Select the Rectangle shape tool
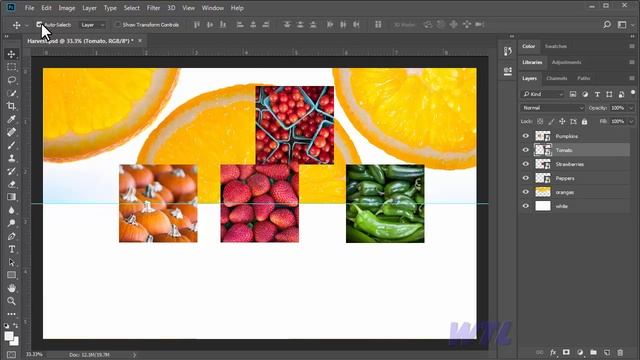 [11, 275]
